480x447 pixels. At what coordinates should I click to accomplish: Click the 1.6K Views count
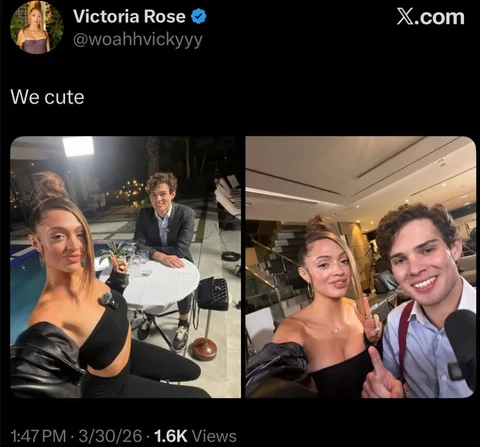[196, 436]
